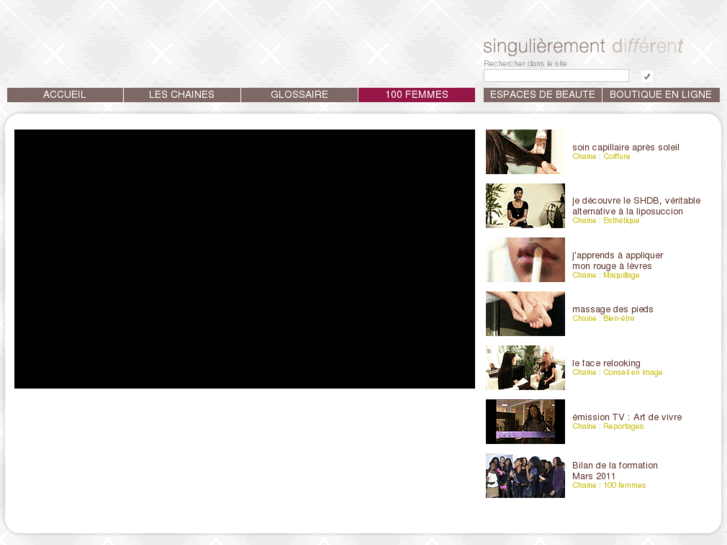727x545 pixels.
Task: Open the 'Chaîne : Maquillage' channel link
Action: coord(606,275)
